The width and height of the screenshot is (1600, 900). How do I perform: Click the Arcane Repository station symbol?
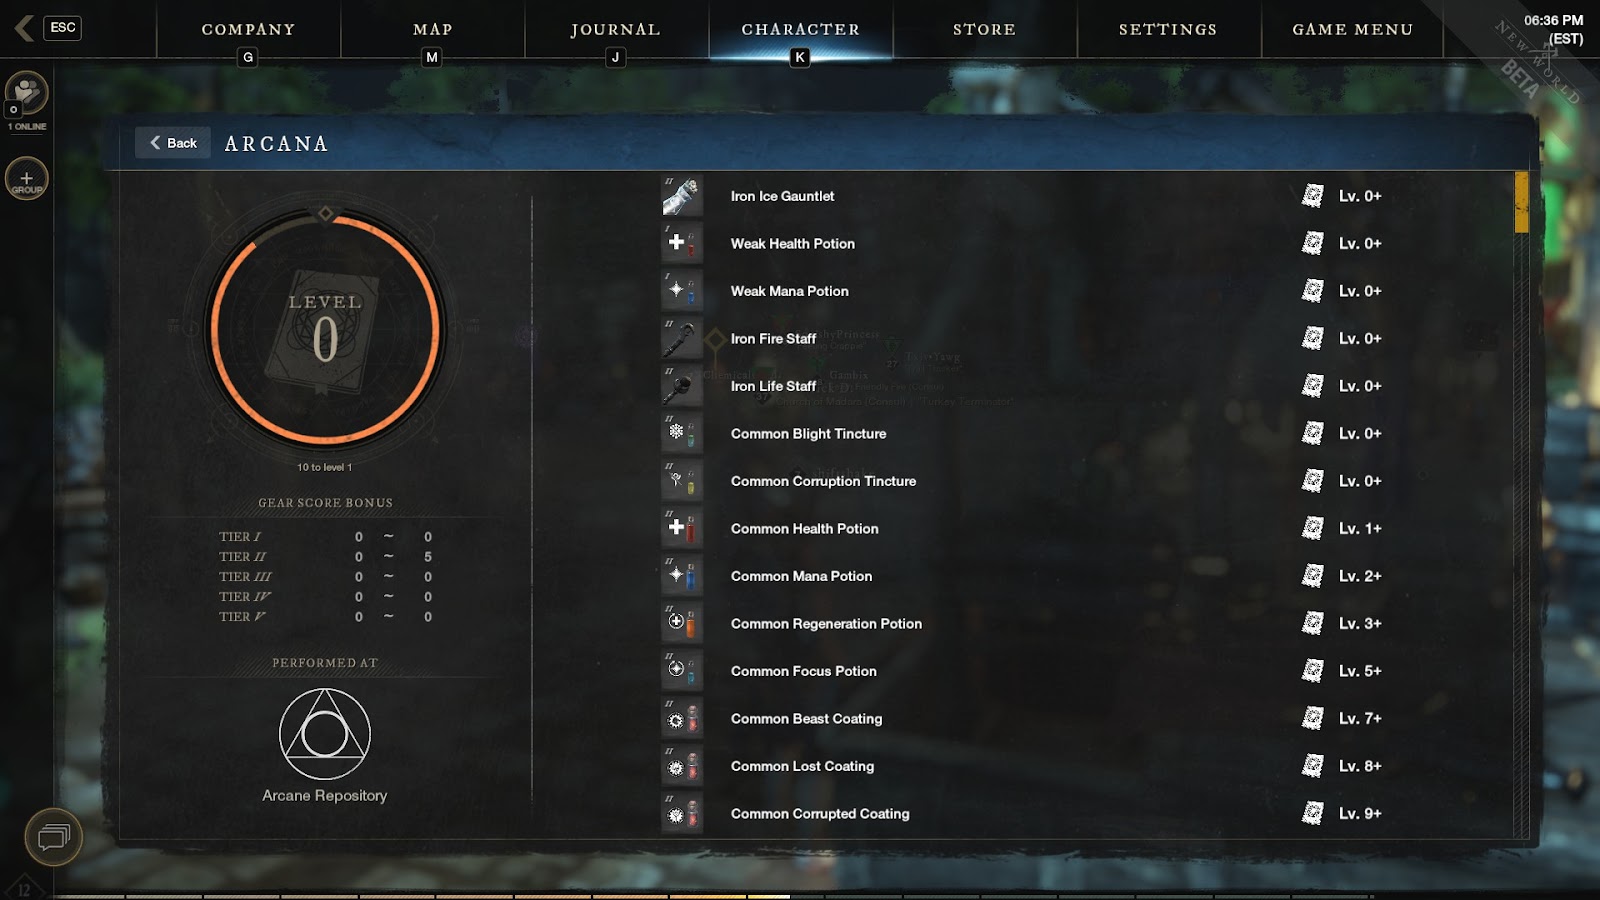pyautogui.click(x=325, y=734)
